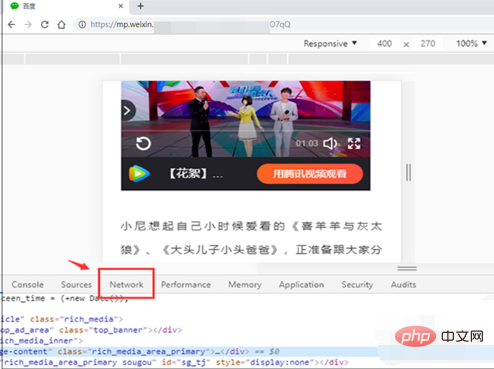Replay the video with the replay icon

pos(143,144)
